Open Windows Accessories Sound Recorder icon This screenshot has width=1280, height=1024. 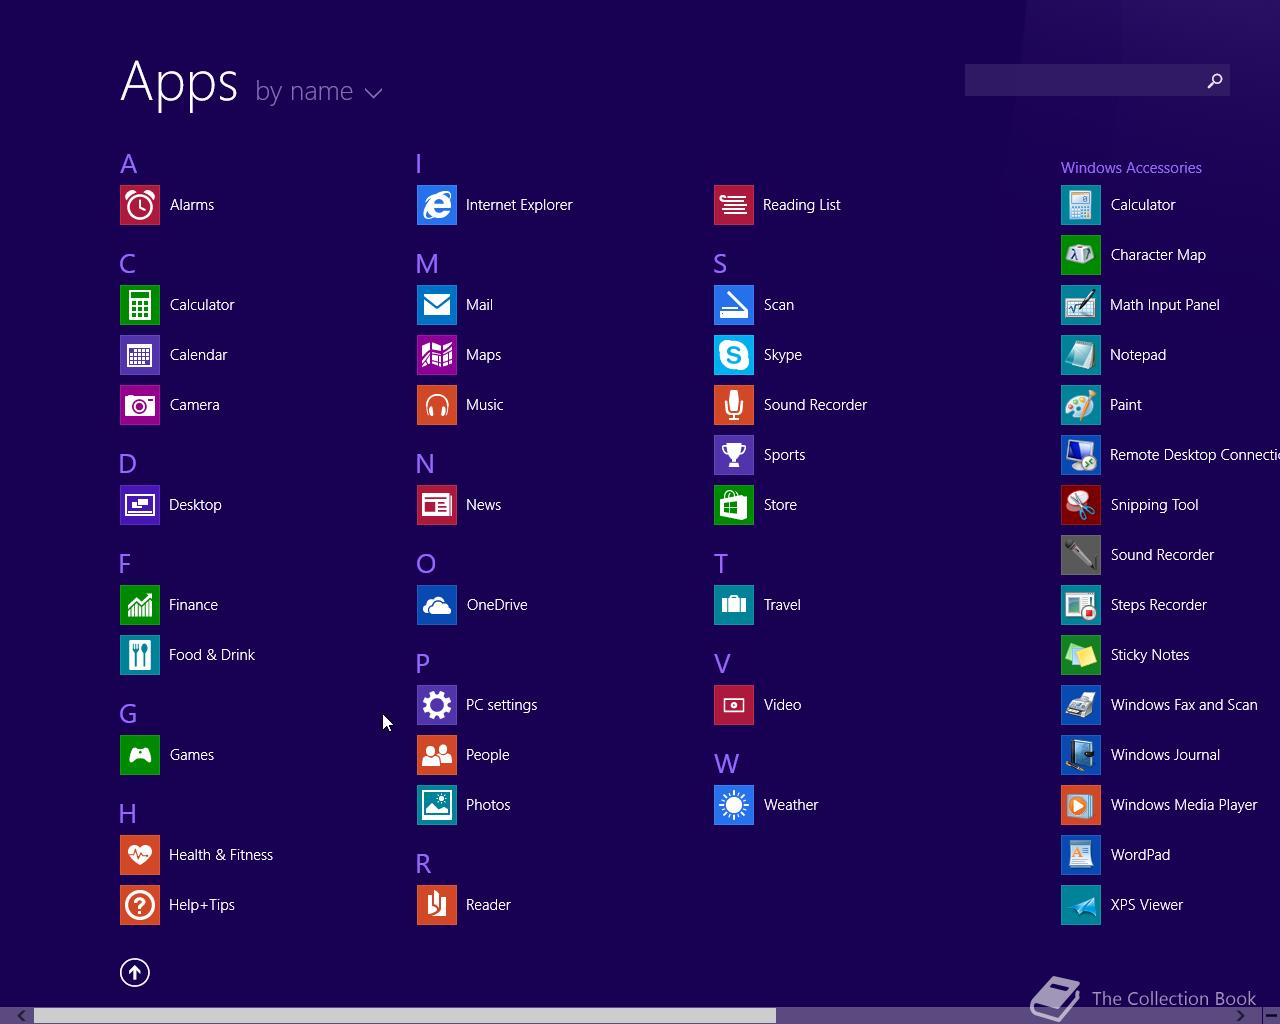click(1081, 555)
